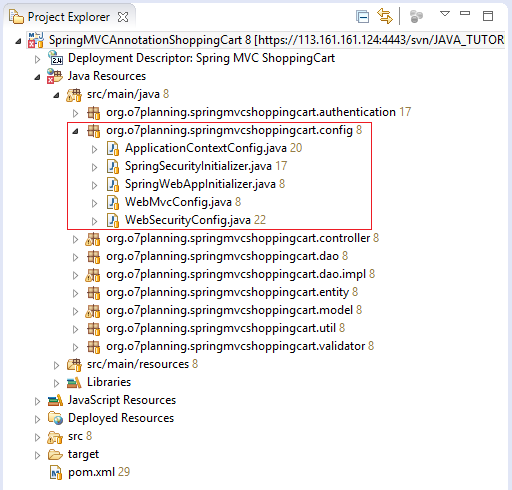Click the WebSecurityConfig.java file icon

113,220
